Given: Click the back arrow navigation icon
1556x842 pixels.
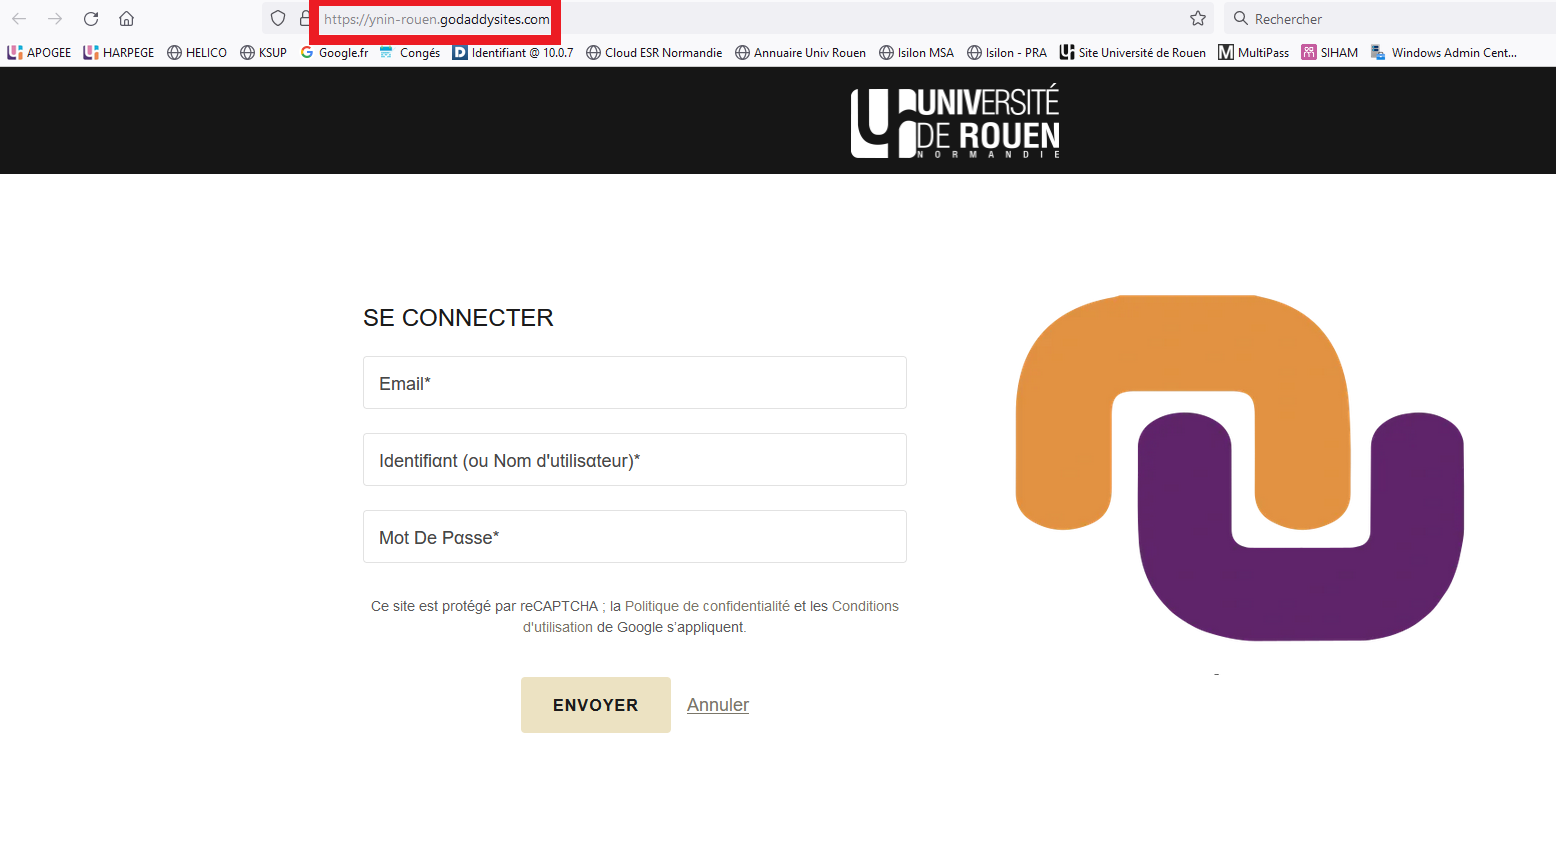Looking at the screenshot, I should (19, 19).
